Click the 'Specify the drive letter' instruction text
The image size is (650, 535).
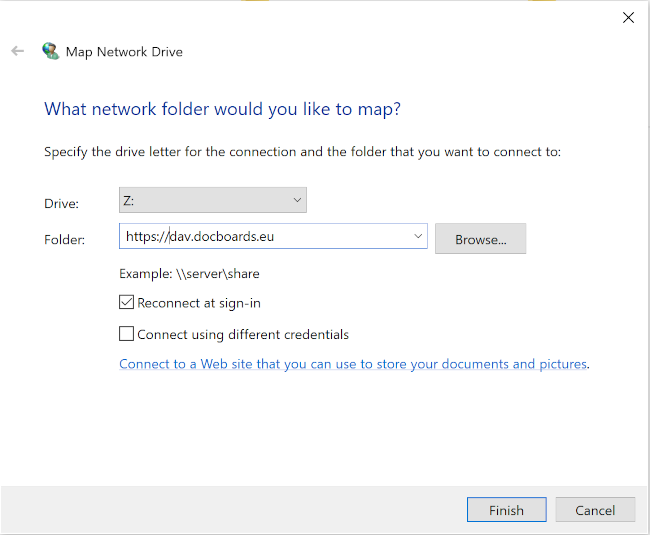click(x=302, y=152)
